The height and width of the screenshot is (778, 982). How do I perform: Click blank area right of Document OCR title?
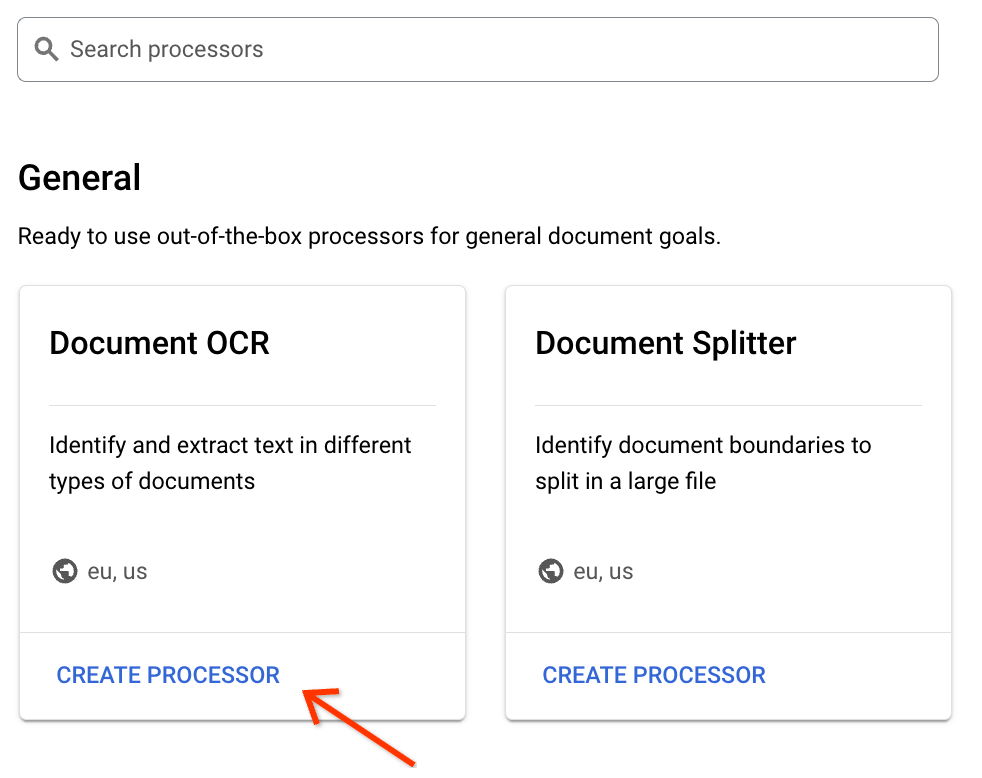[370, 343]
